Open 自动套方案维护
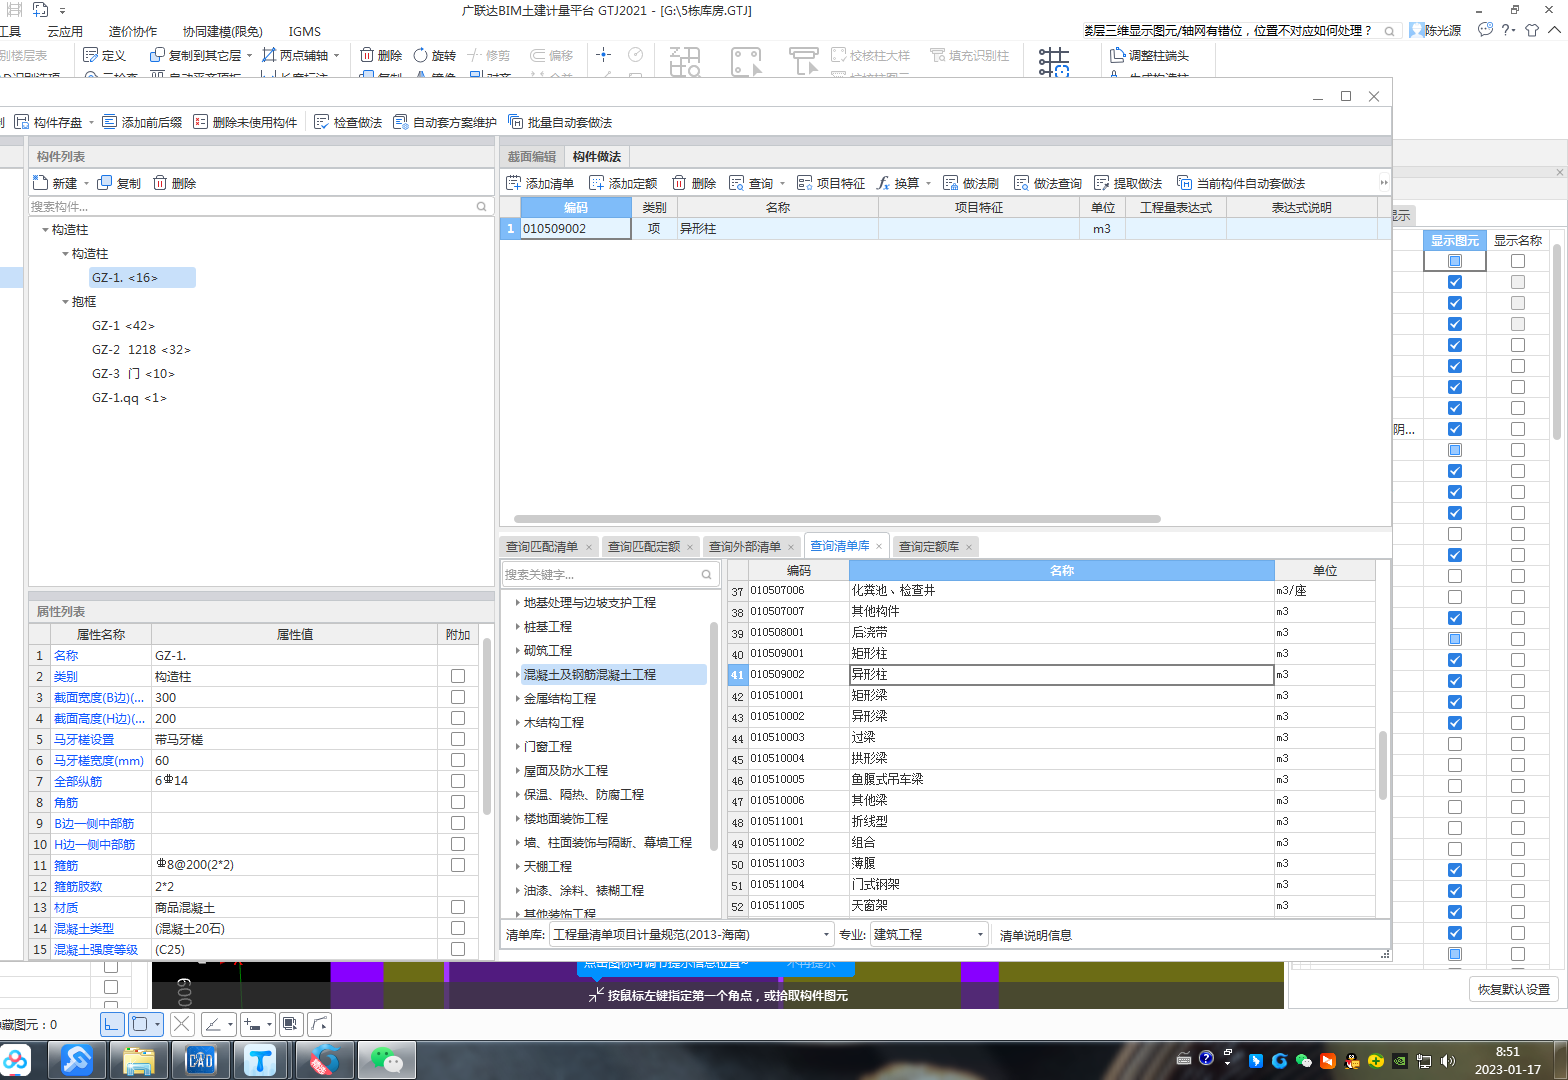Screen dimensions: 1568x1080 point(445,122)
